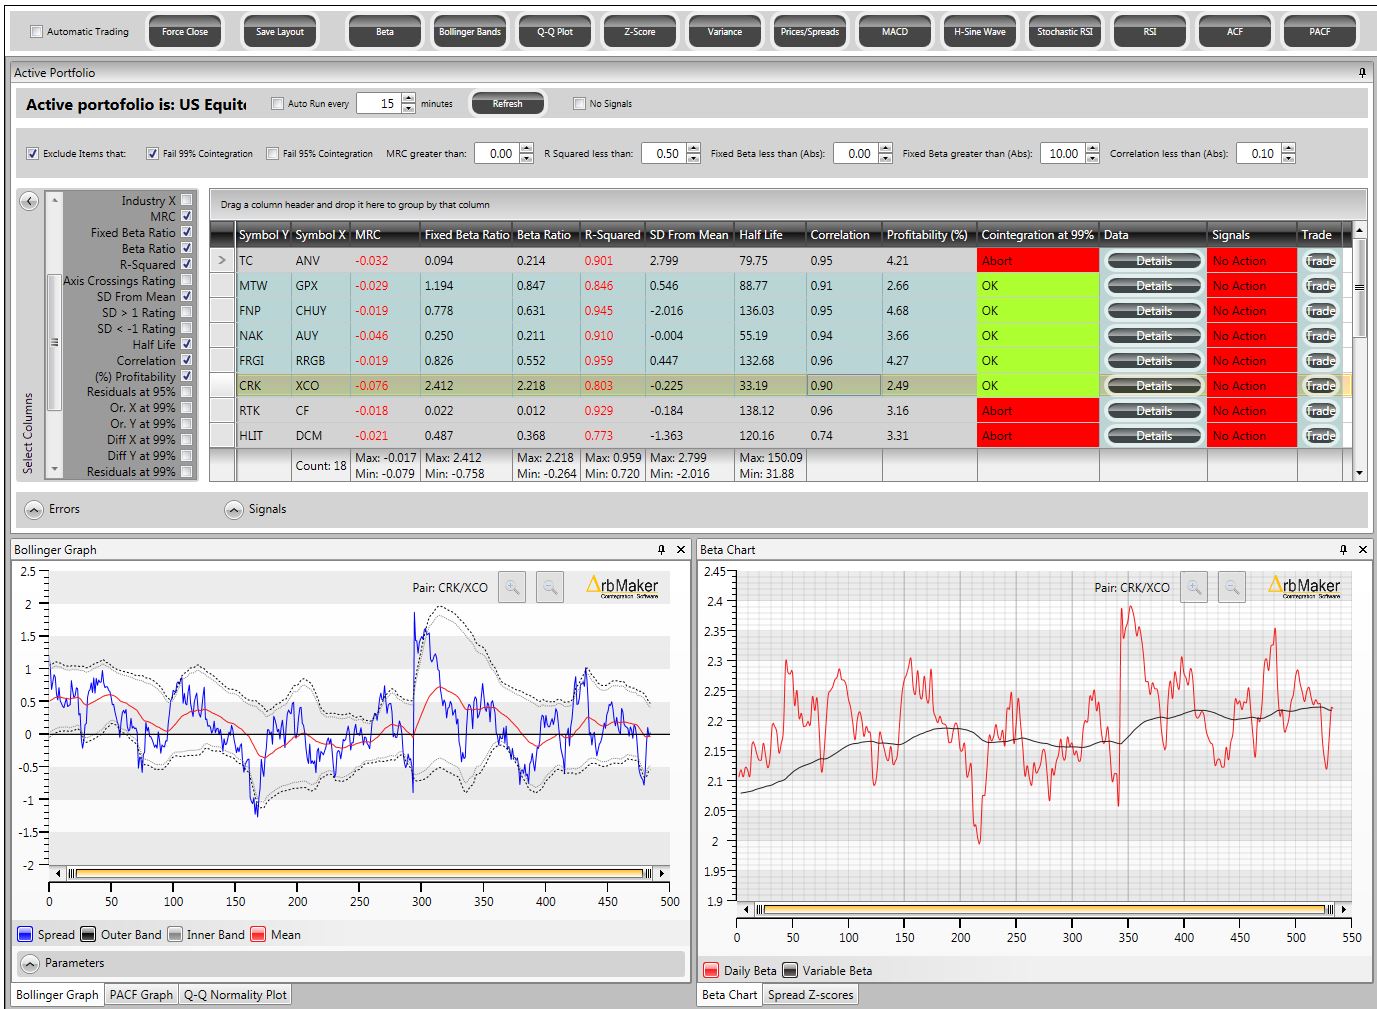
Task: Enable Axis Crossings Rating column
Action: [x=186, y=280]
